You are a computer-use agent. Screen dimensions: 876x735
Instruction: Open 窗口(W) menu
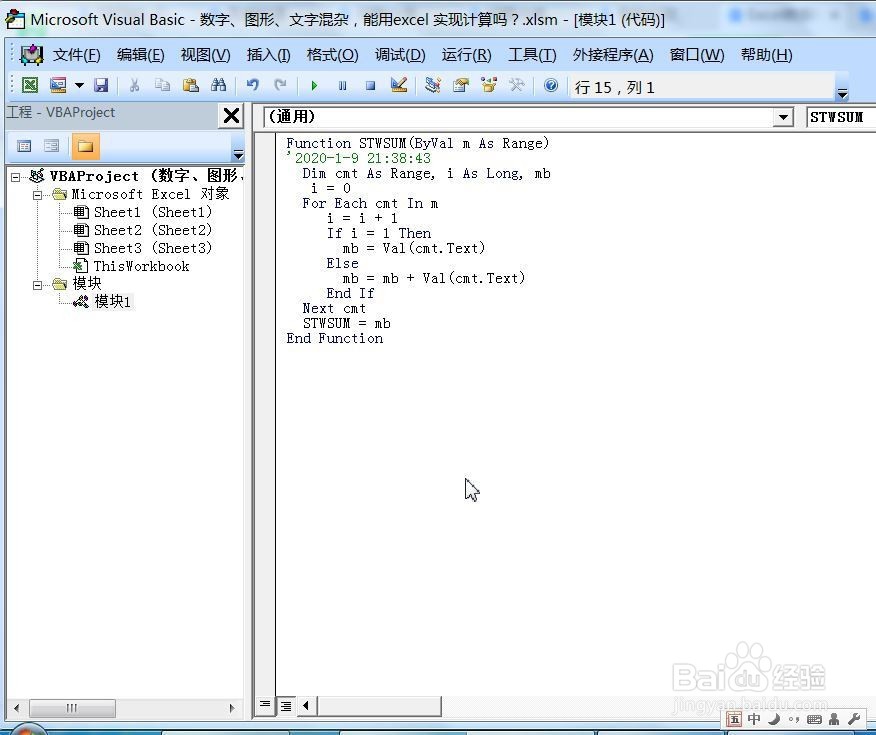coord(697,55)
